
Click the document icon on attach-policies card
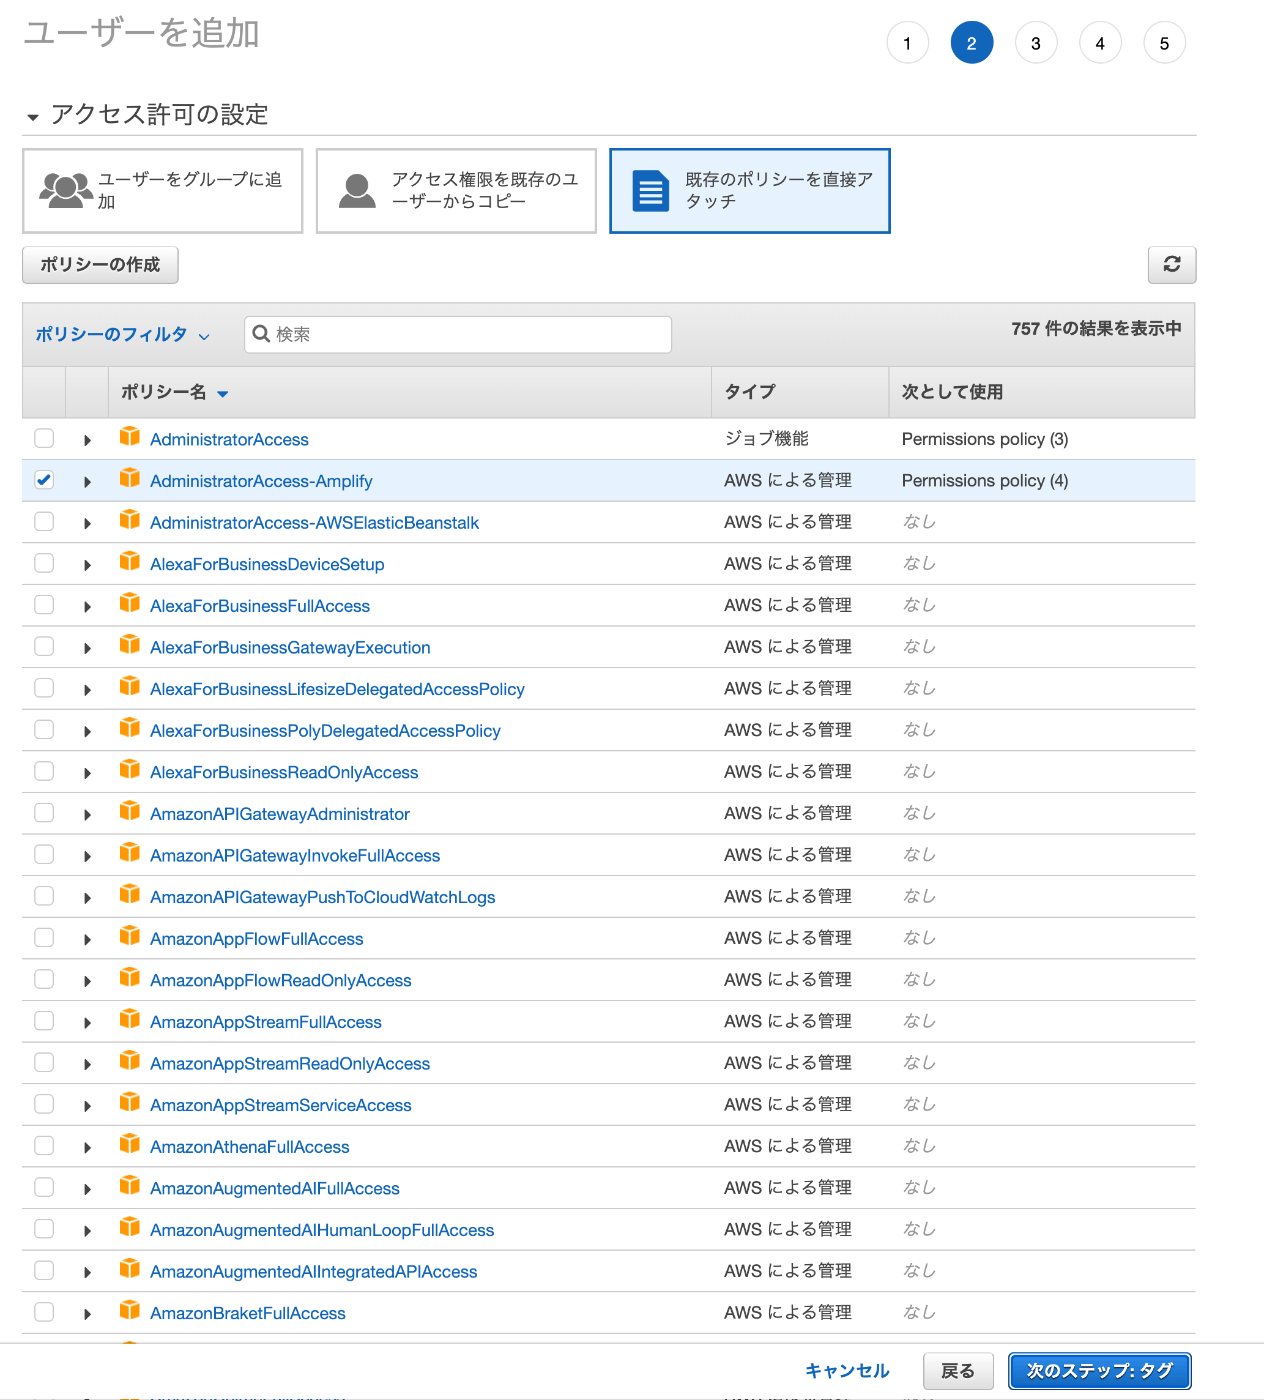tap(651, 190)
